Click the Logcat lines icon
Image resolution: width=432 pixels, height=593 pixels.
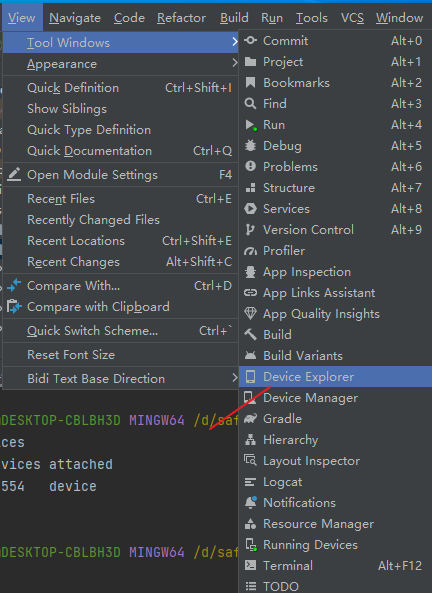coord(250,482)
